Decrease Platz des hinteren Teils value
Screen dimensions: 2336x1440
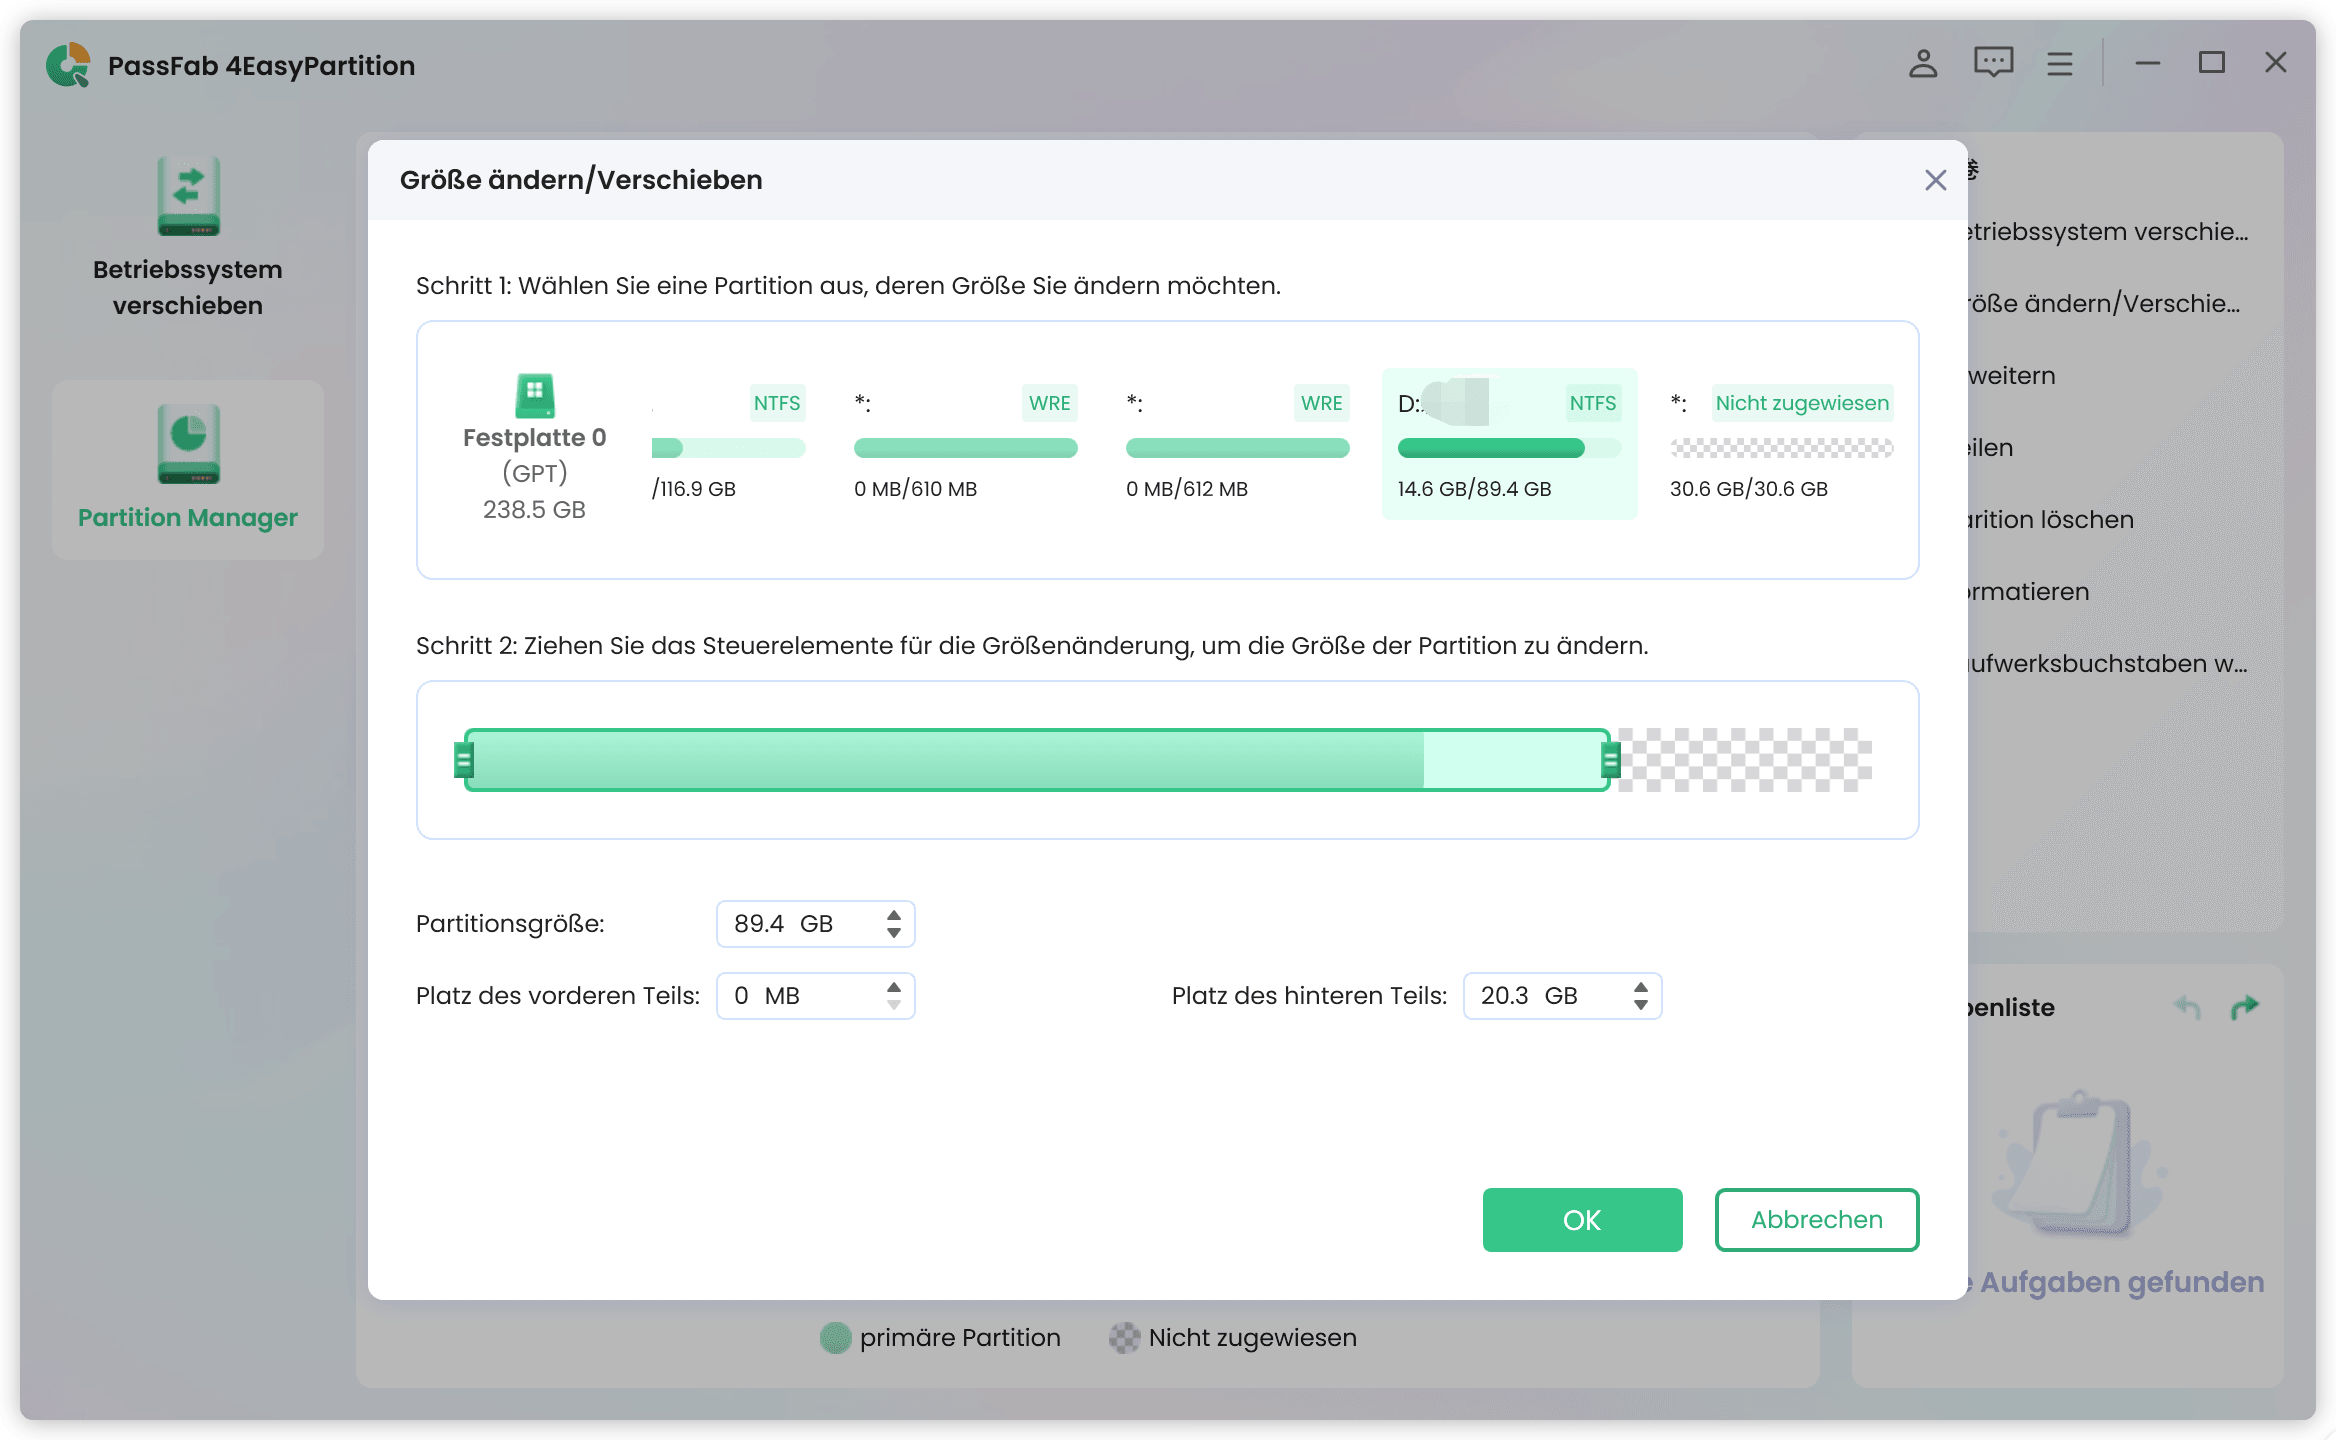(x=1640, y=1004)
